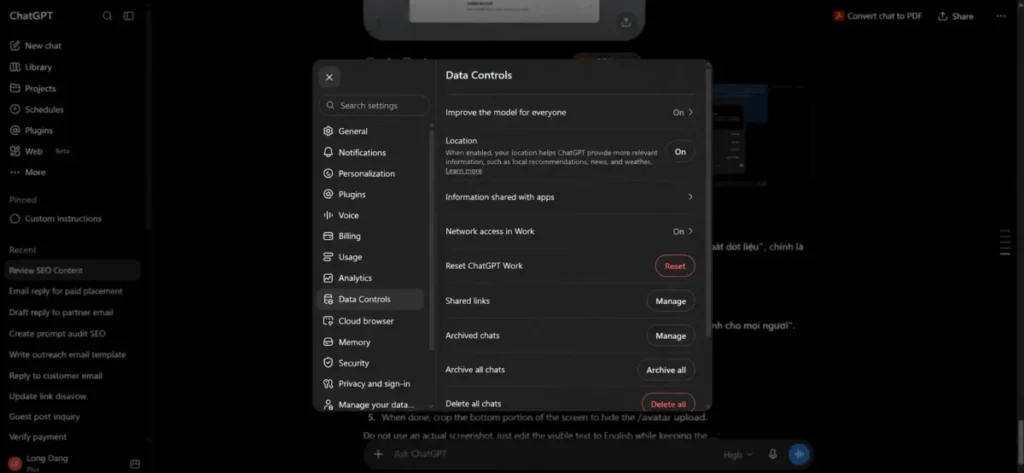This screenshot has height=473, width=1024.
Task: Open Library in sidebar
Action: click(72, 67)
